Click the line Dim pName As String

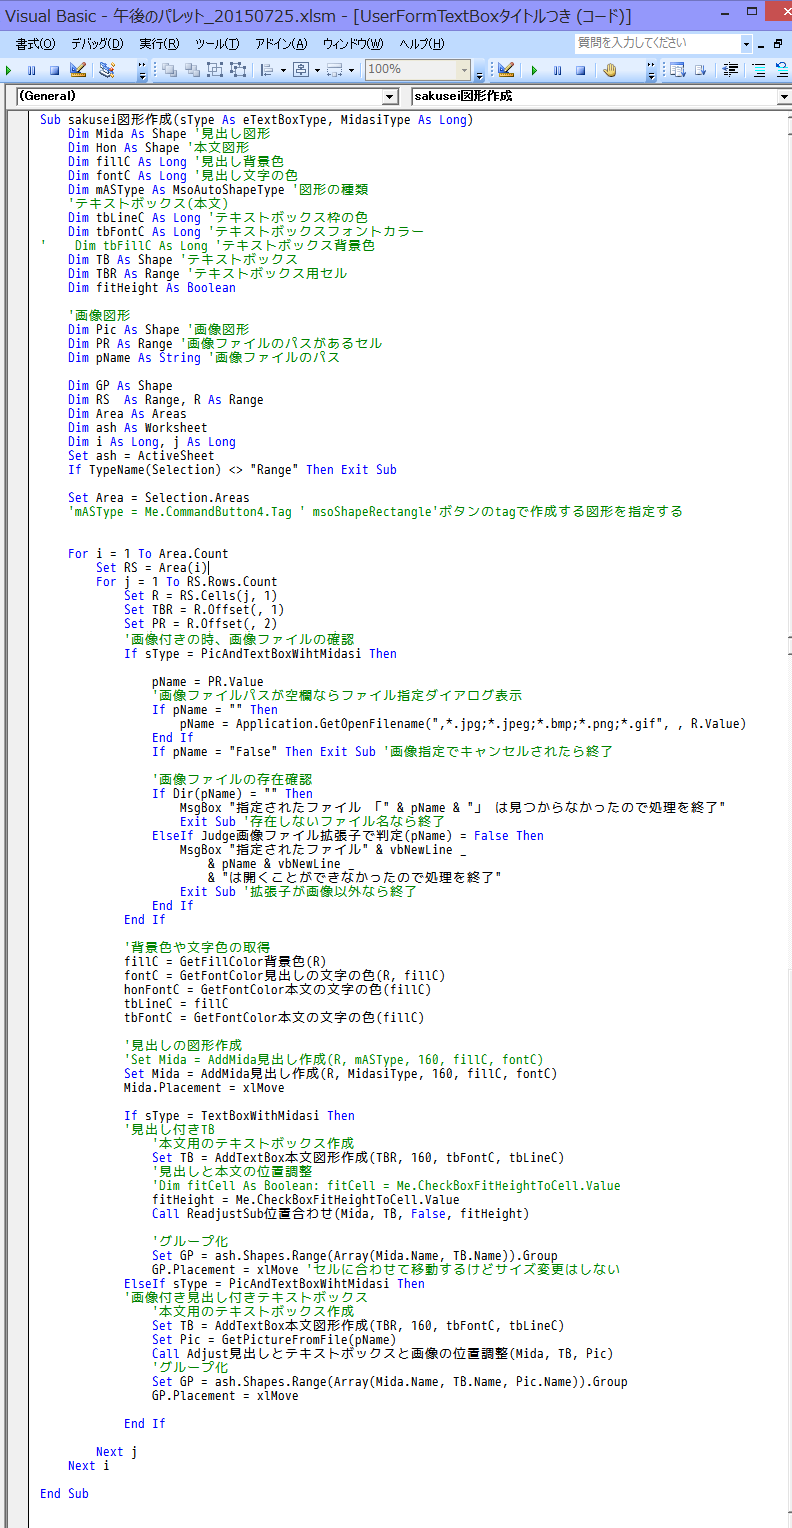click(204, 357)
